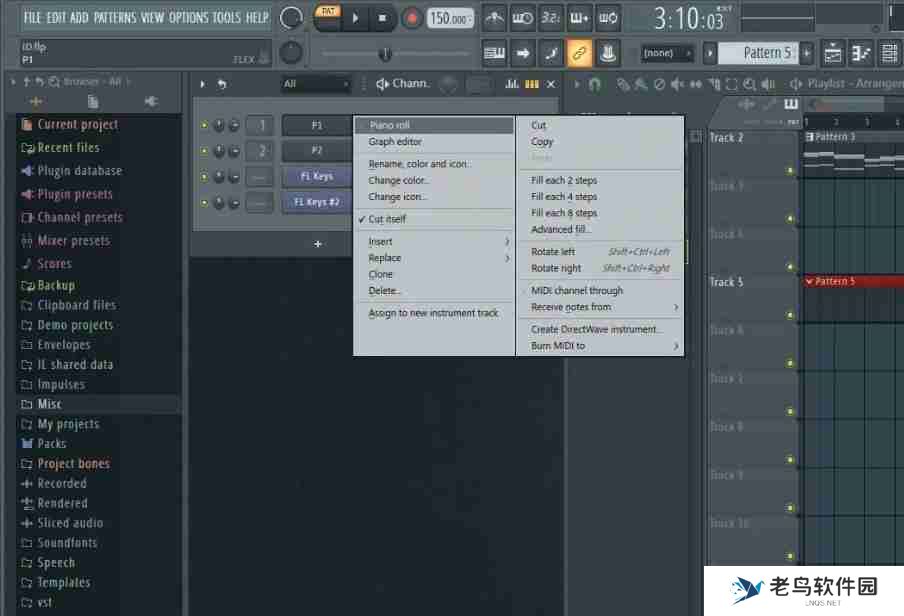
Task: Click the tempo field showing 150.000
Action: (449, 18)
